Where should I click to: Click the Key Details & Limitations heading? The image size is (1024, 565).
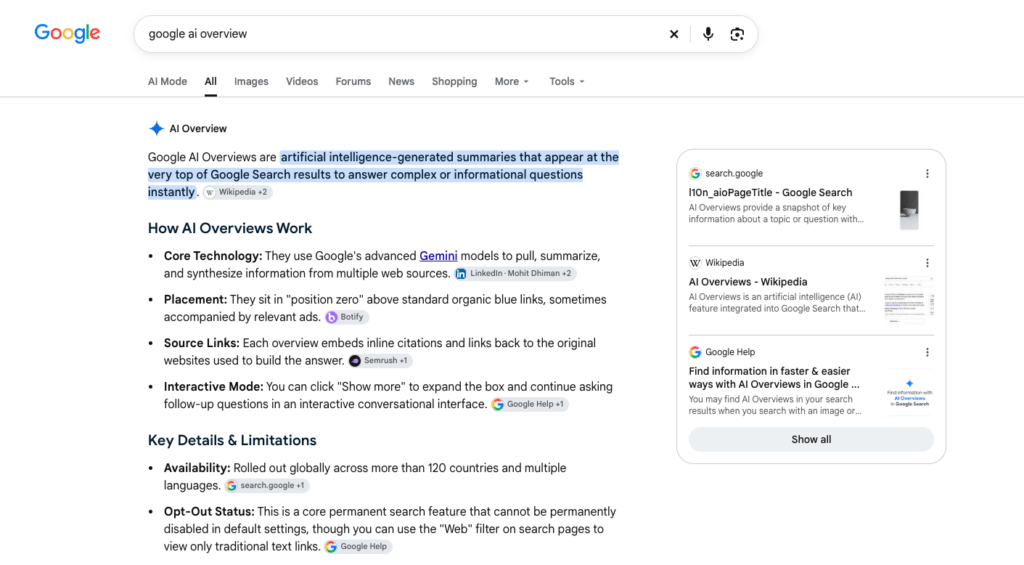(232, 441)
